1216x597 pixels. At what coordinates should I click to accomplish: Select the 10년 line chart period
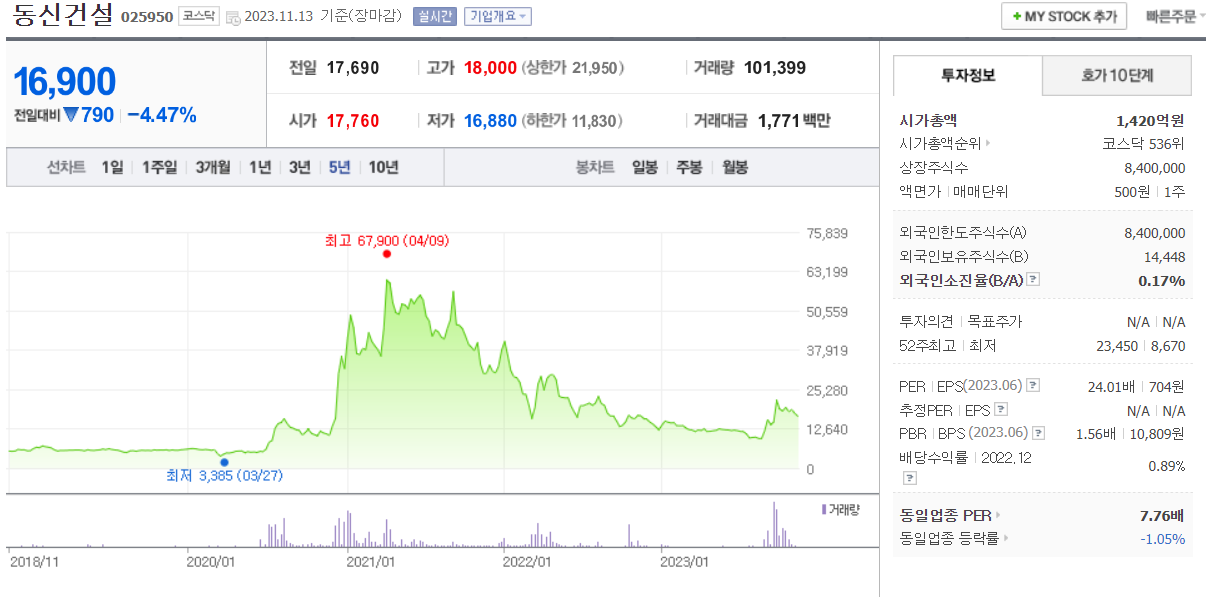pos(383,167)
